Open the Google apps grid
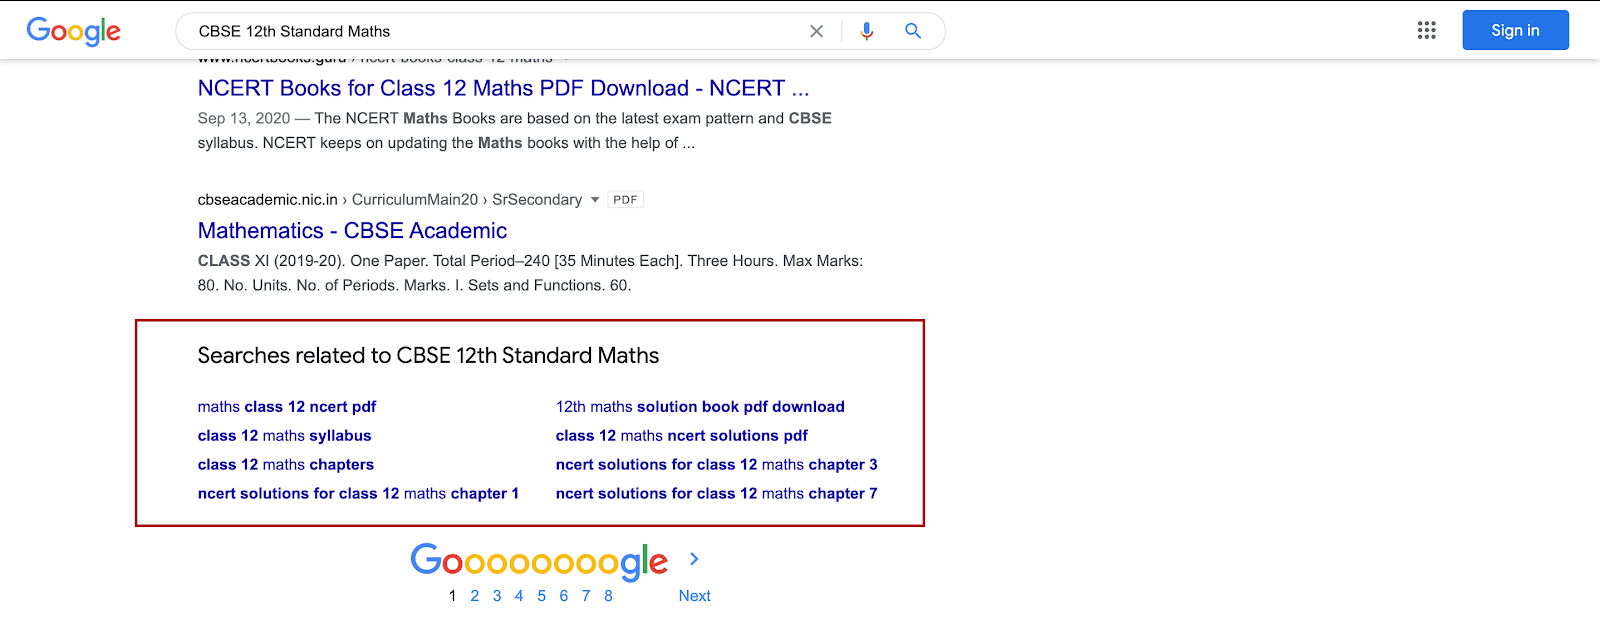This screenshot has width=1600, height=629. pyautogui.click(x=1427, y=30)
